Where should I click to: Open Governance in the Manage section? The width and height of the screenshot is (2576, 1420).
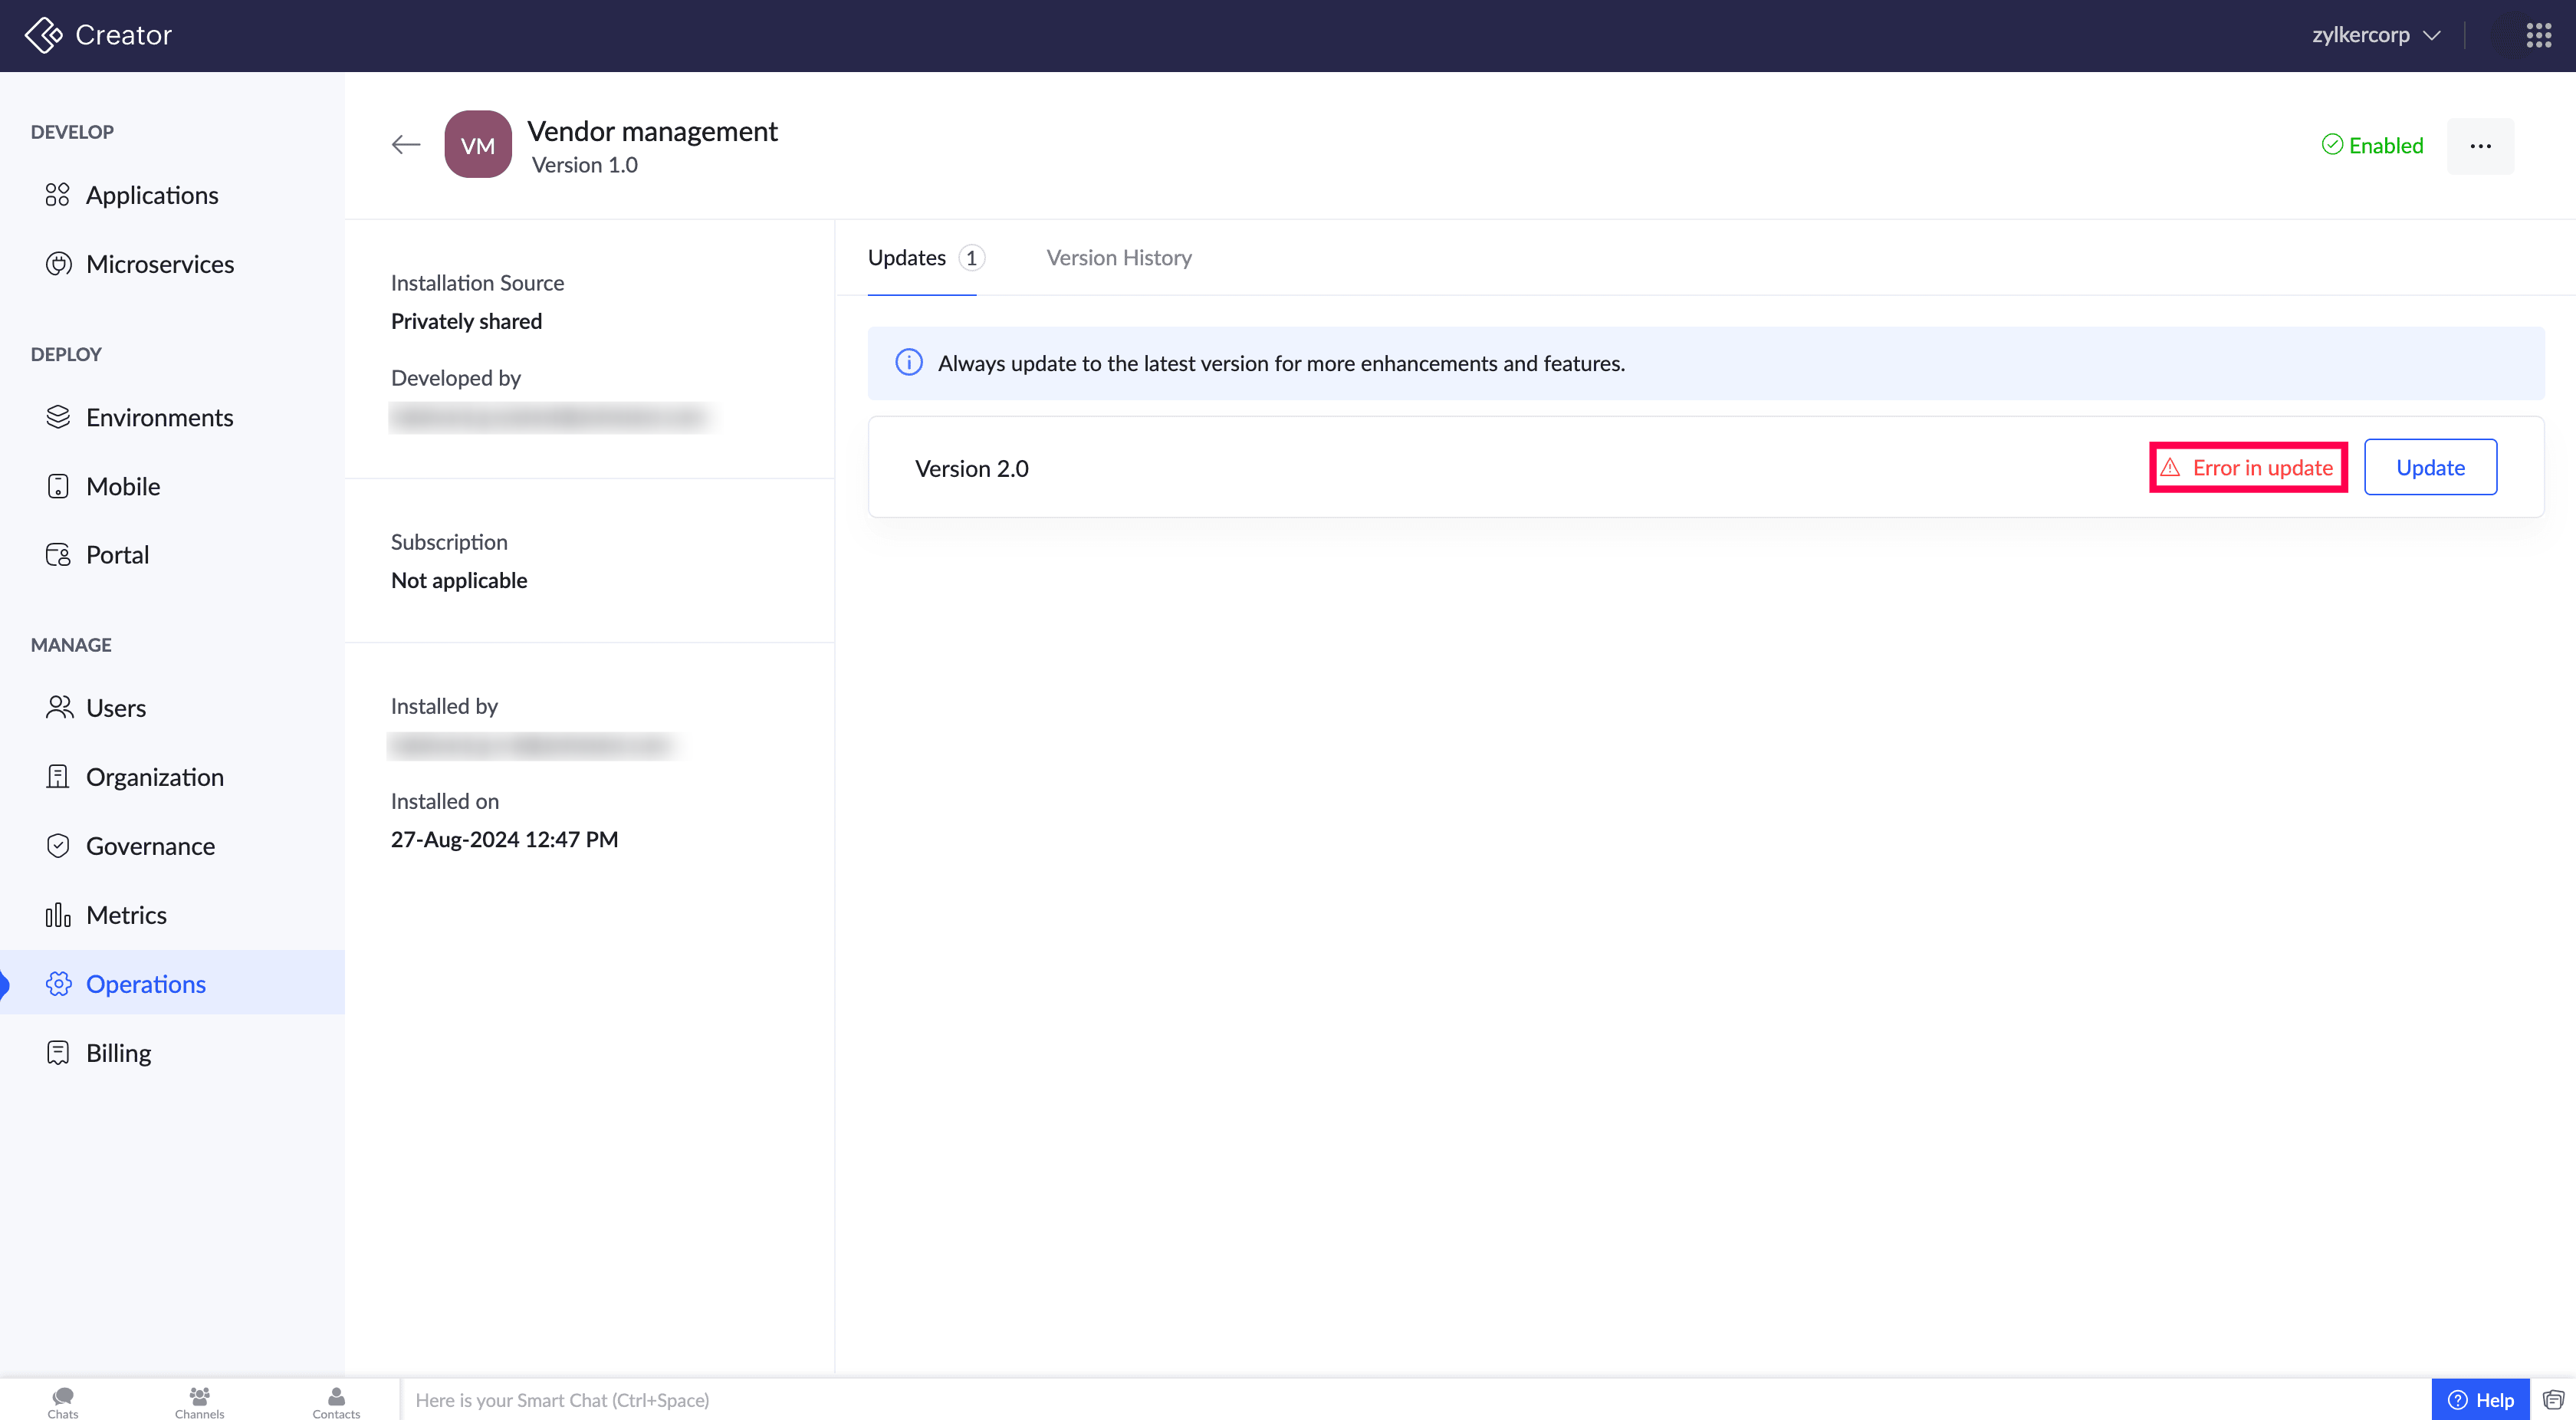150,846
